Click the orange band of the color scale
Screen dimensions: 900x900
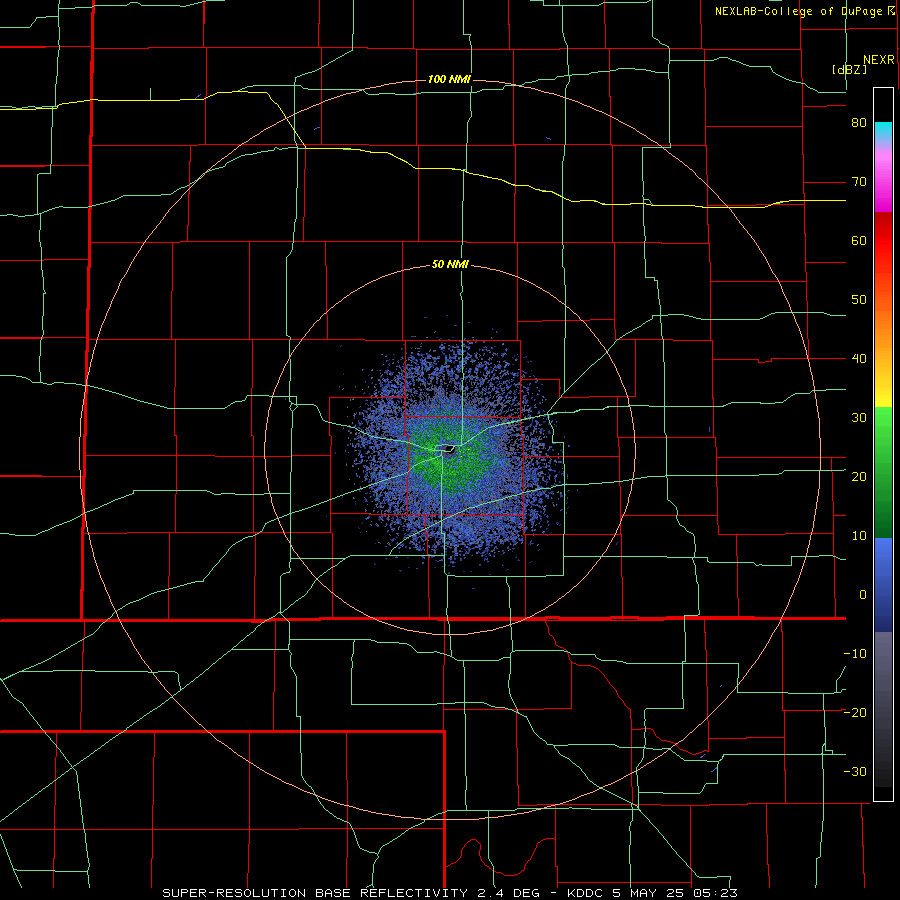click(883, 327)
